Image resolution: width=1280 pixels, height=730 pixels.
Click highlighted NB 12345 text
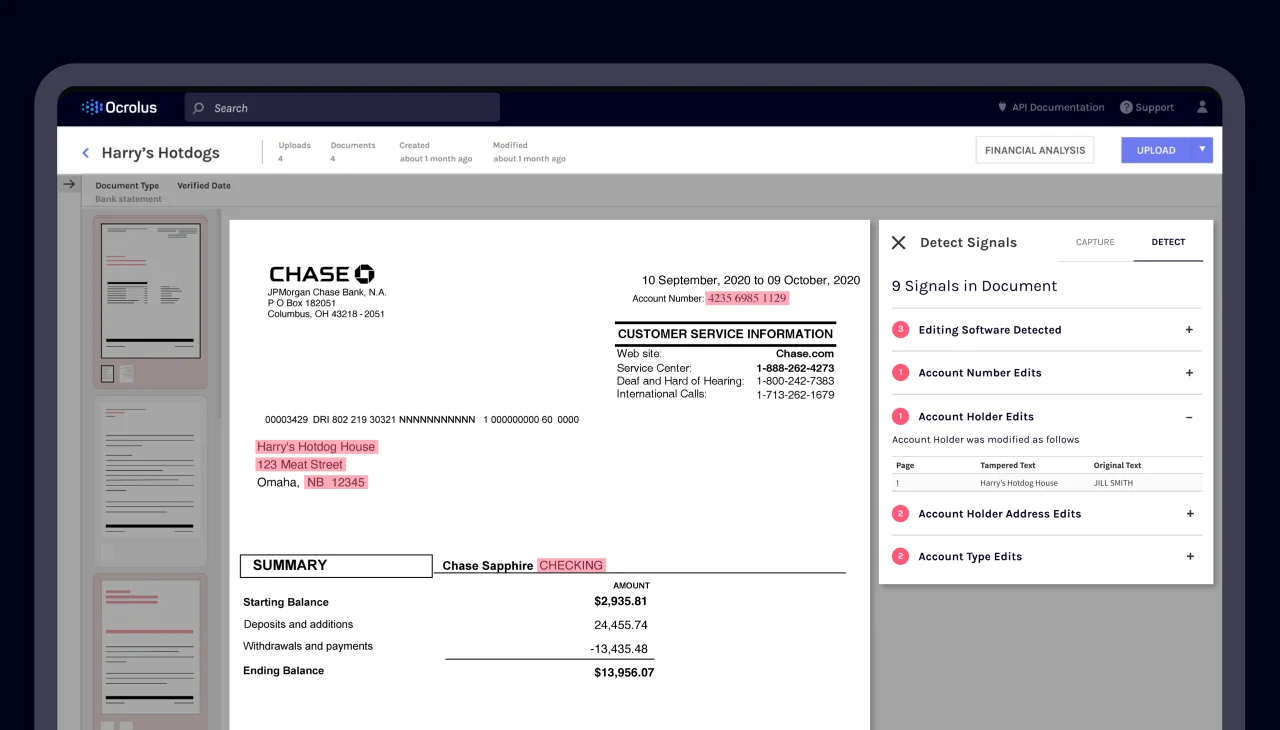[336, 482]
